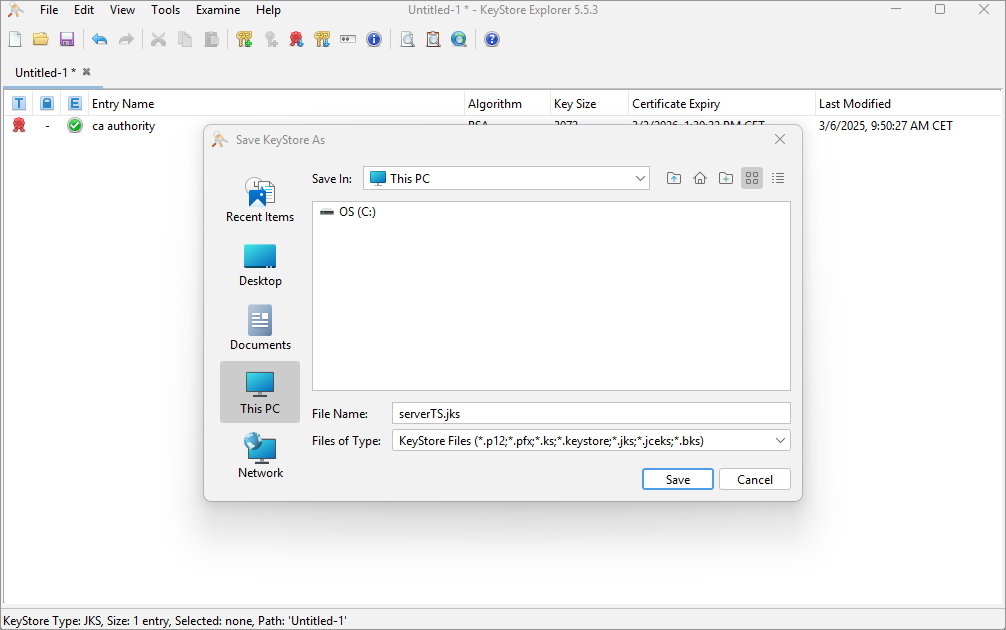Go to the Home folder icon
The width and height of the screenshot is (1006, 630).
[700, 178]
